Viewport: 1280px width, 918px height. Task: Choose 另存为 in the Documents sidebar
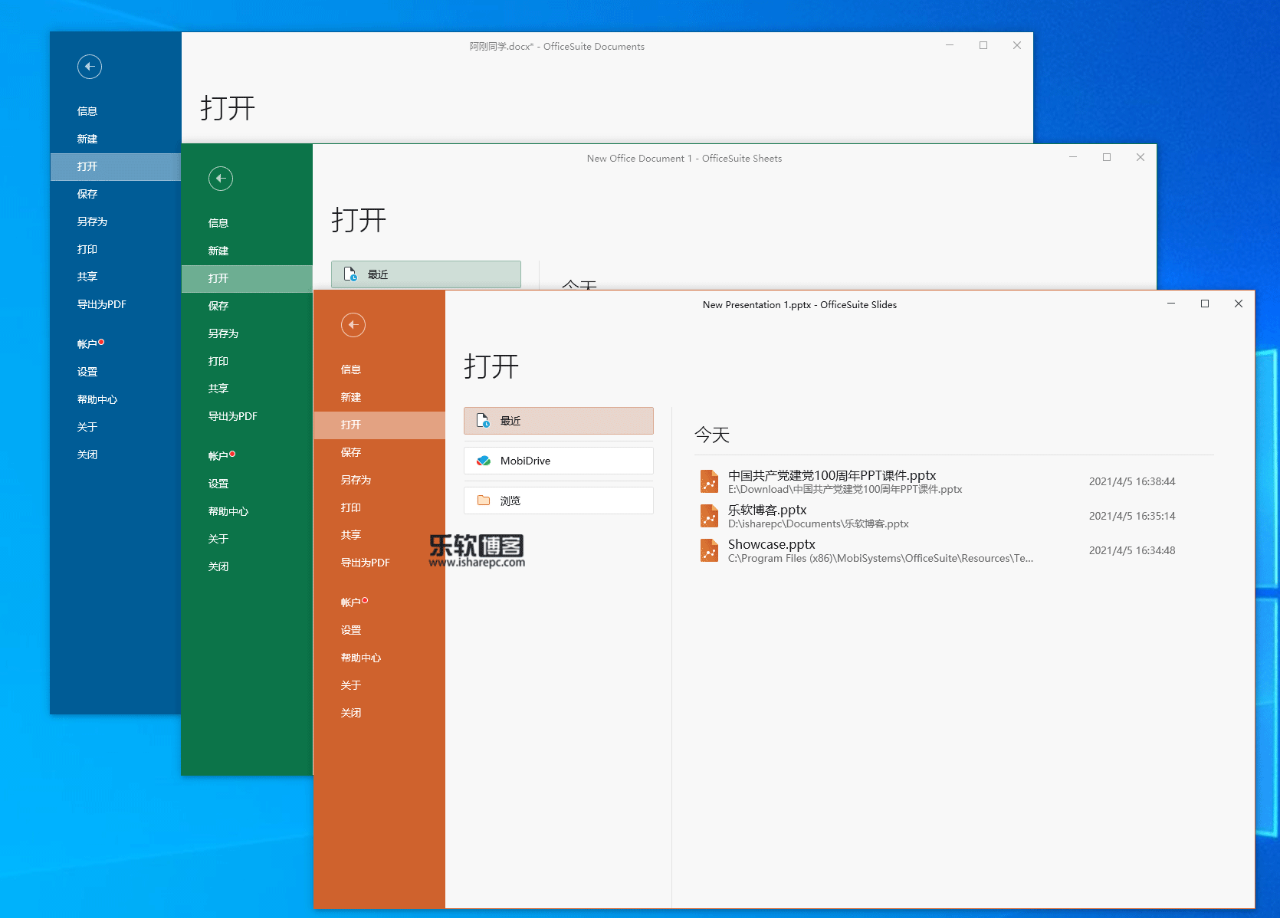coord(93,222)
